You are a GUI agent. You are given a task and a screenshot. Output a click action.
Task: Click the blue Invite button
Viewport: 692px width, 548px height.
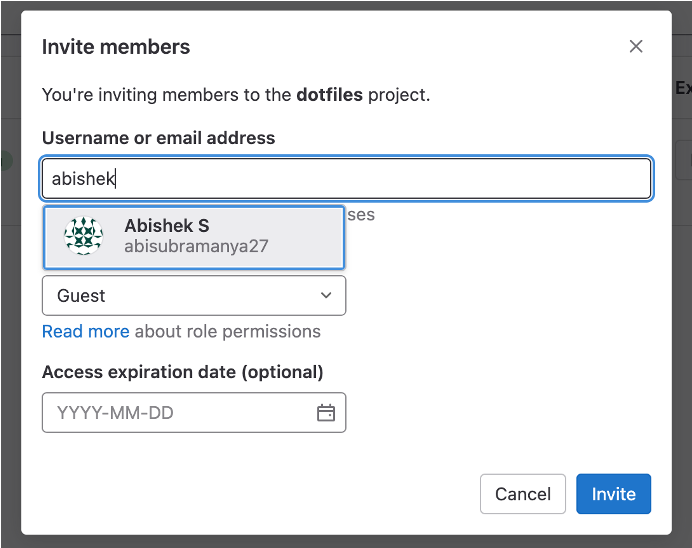coord(613,494)
